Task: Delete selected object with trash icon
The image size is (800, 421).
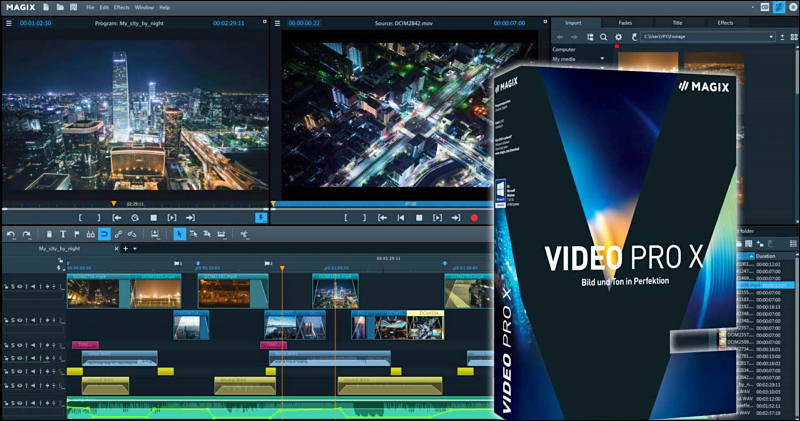Action: [49, 234]
